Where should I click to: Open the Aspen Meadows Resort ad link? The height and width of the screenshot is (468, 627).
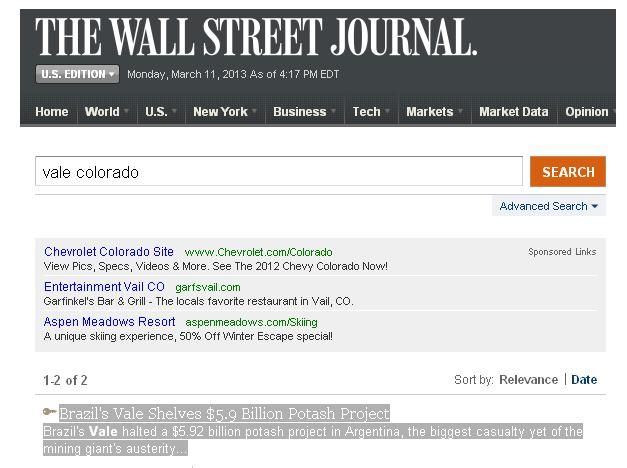[109, 322]
